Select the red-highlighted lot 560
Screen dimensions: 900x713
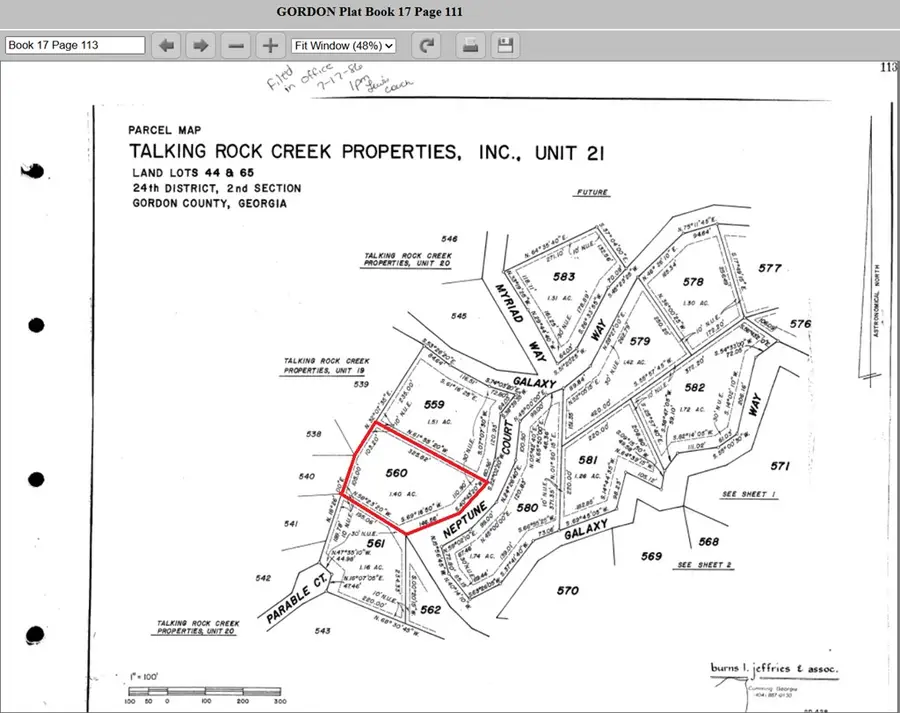tap(397, 472)
